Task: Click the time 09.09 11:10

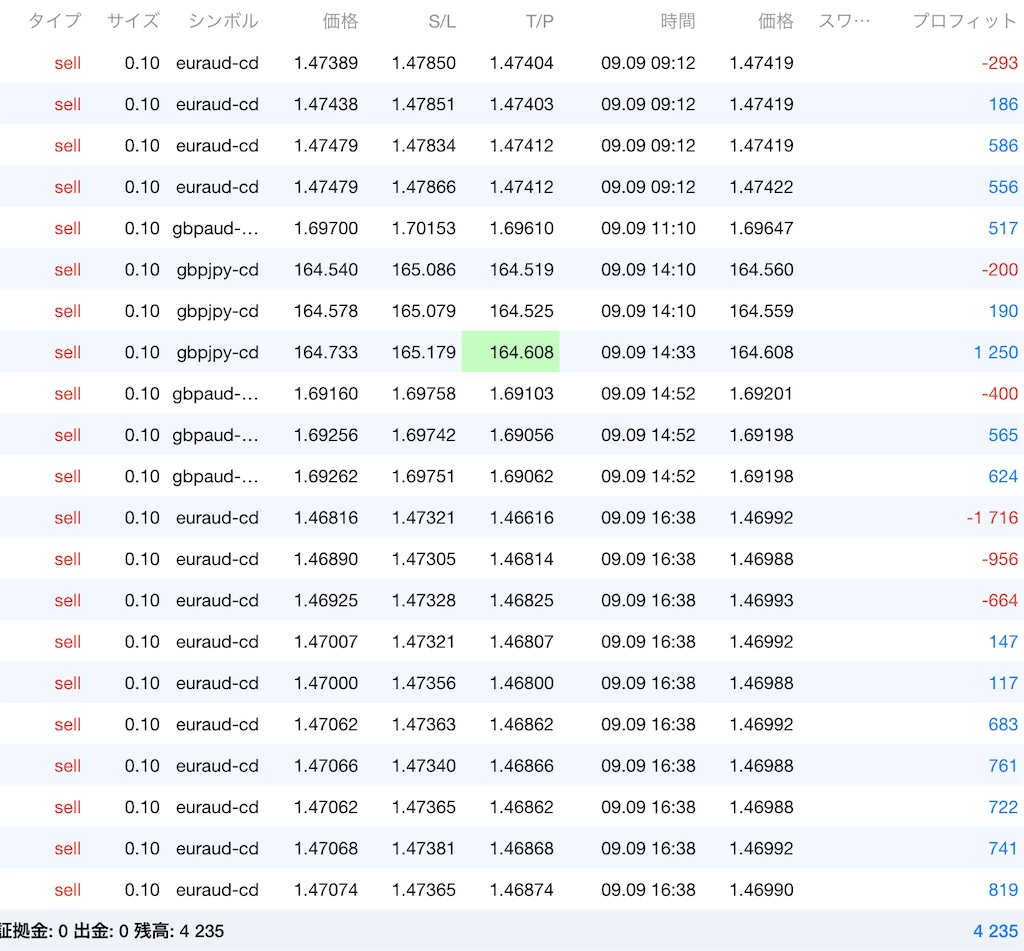Action: point(648,228)
